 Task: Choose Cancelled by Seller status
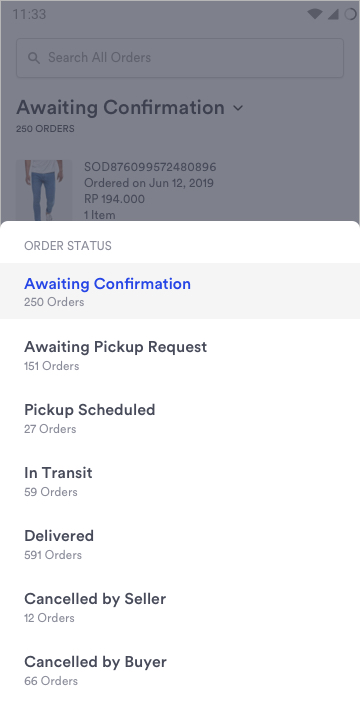pos(180,607)
